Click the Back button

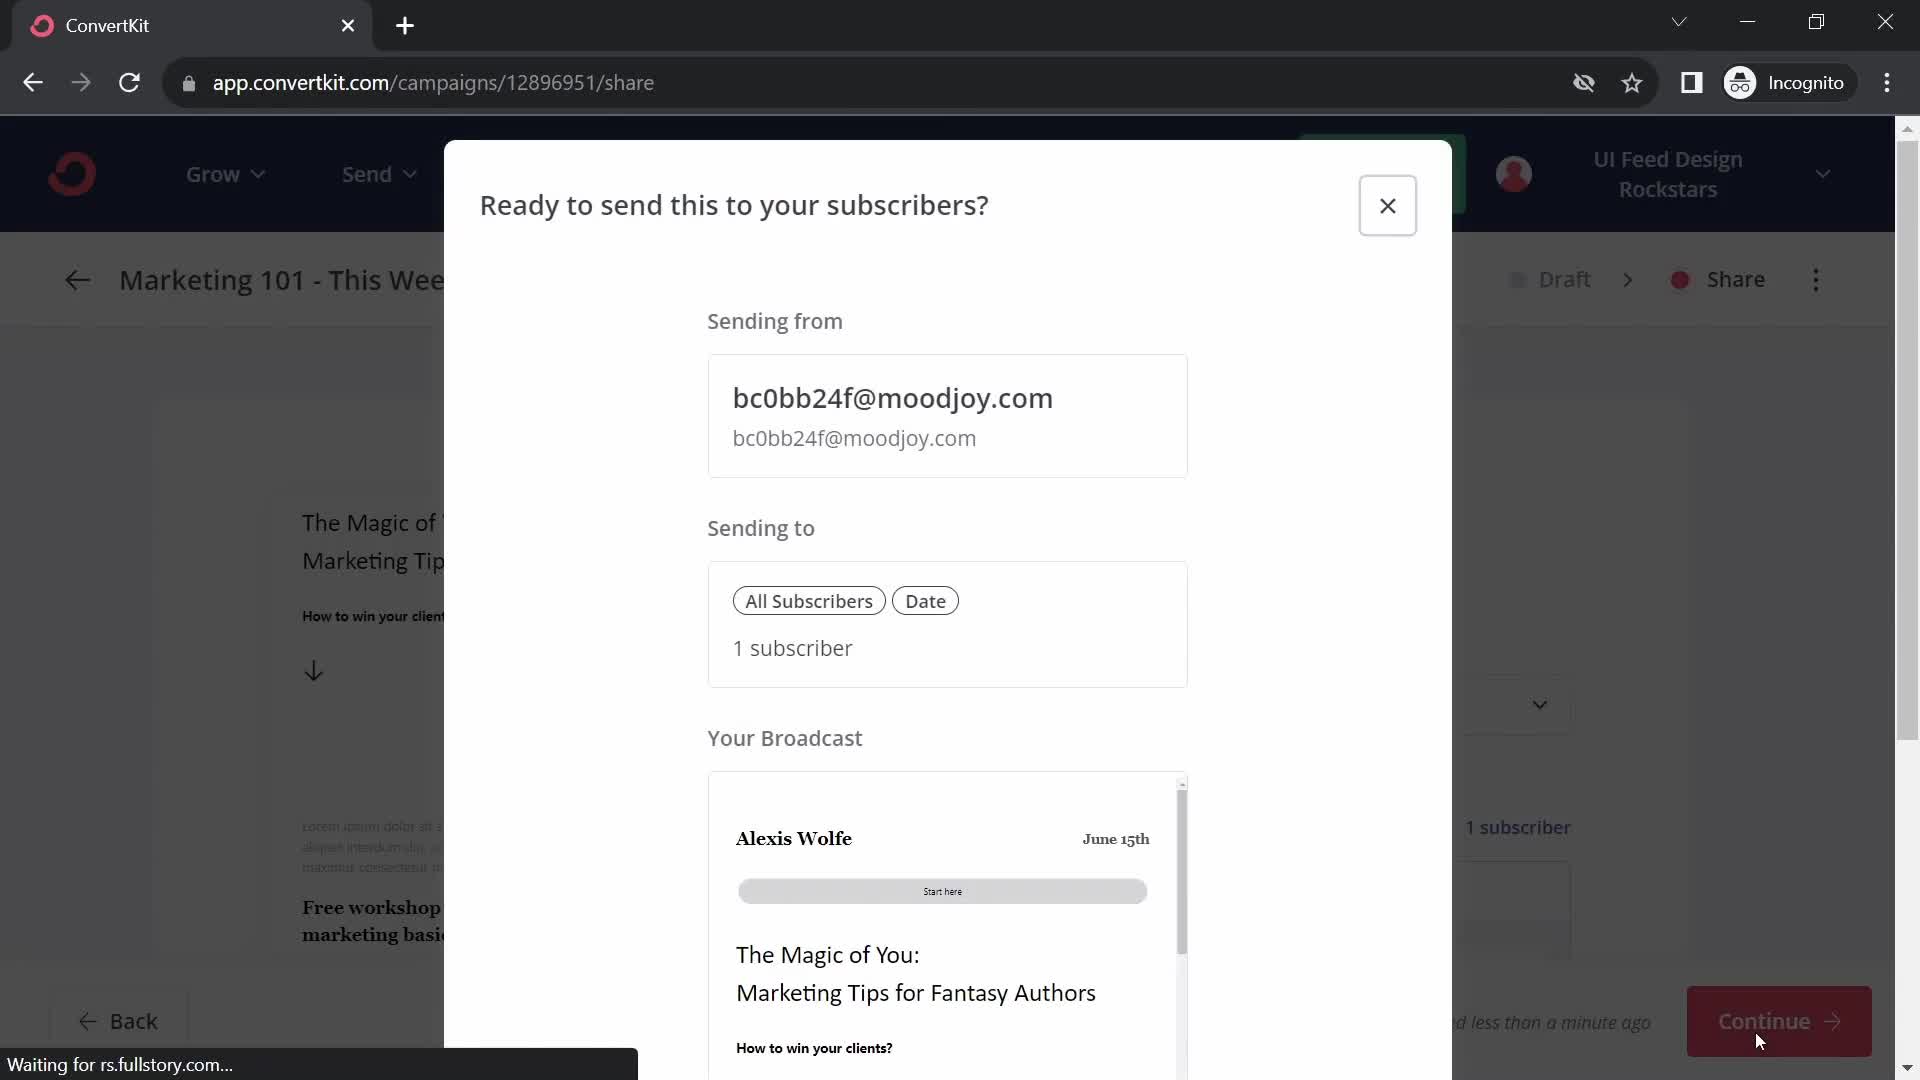117,1019
